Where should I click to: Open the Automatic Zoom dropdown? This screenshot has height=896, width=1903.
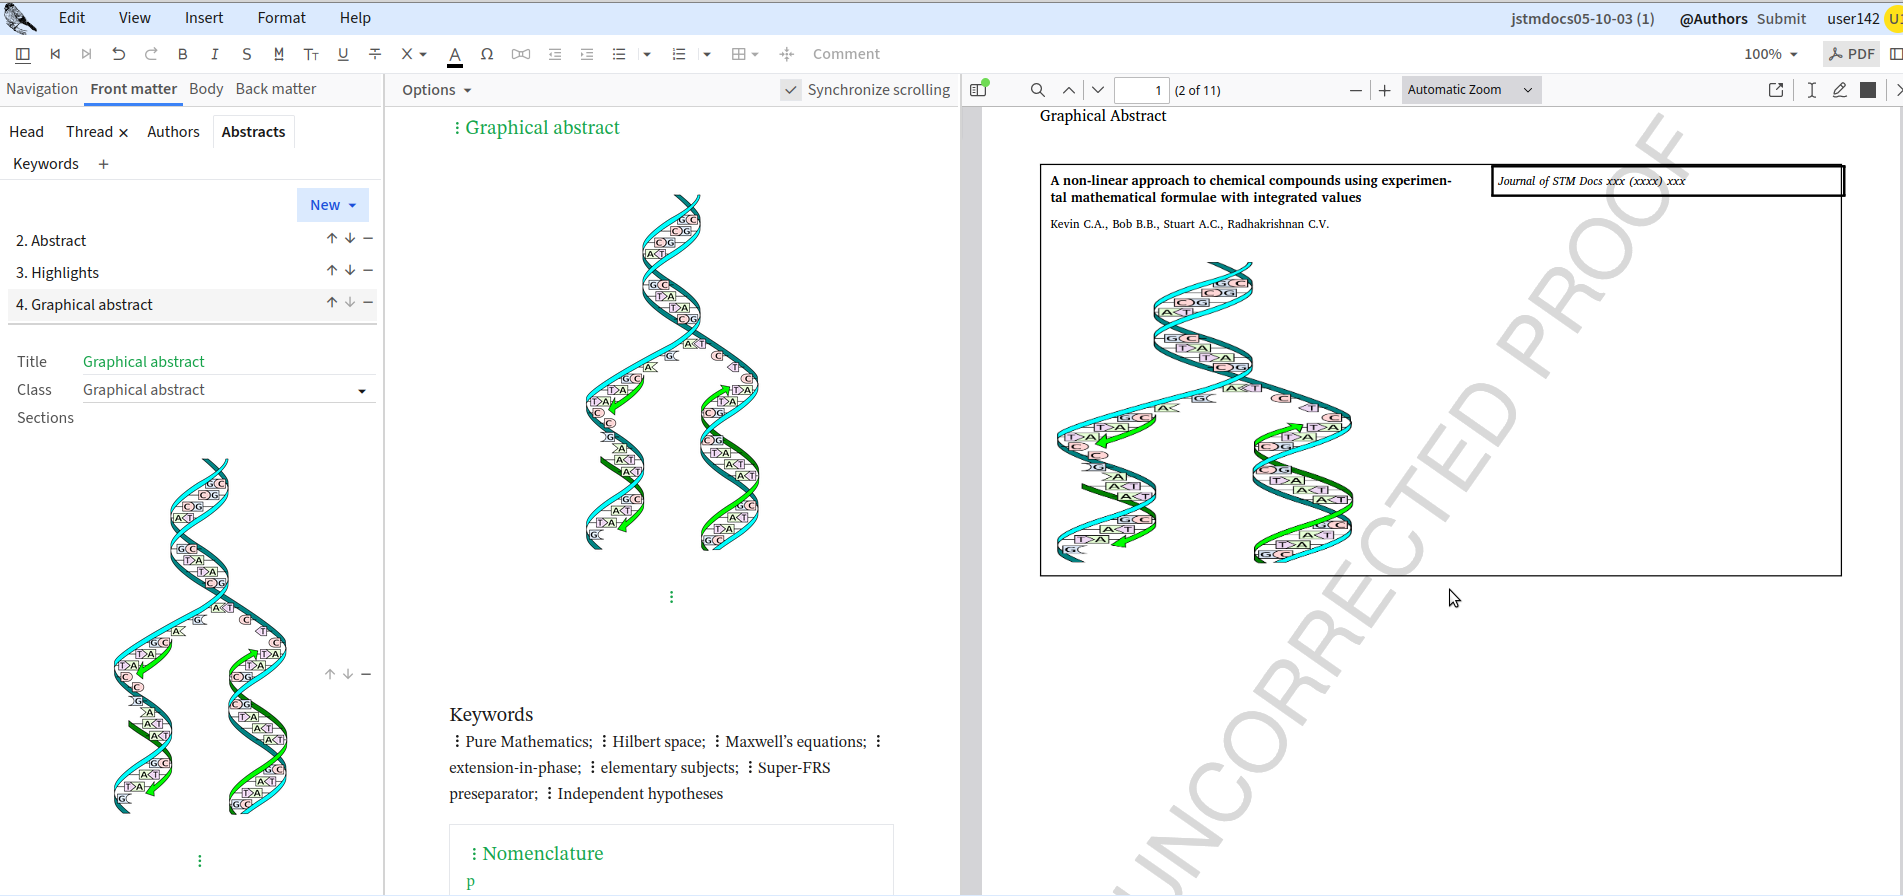[1470, 90]
